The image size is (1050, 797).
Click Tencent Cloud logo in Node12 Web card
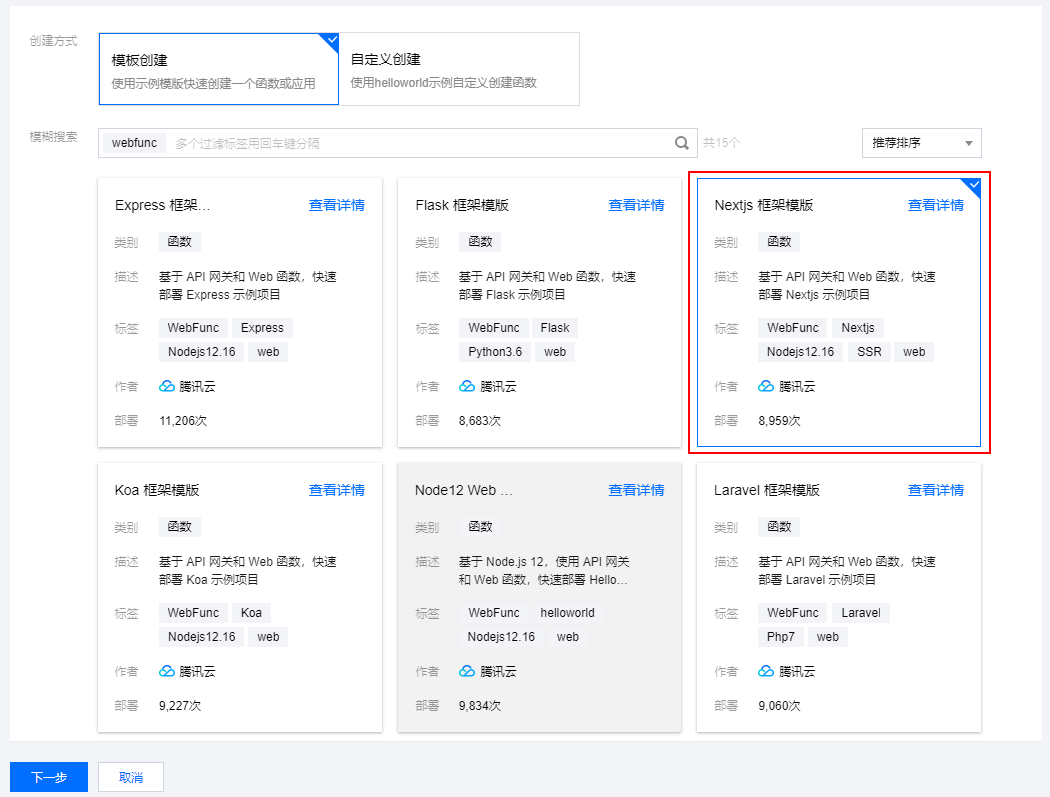[x=467, y=671]
